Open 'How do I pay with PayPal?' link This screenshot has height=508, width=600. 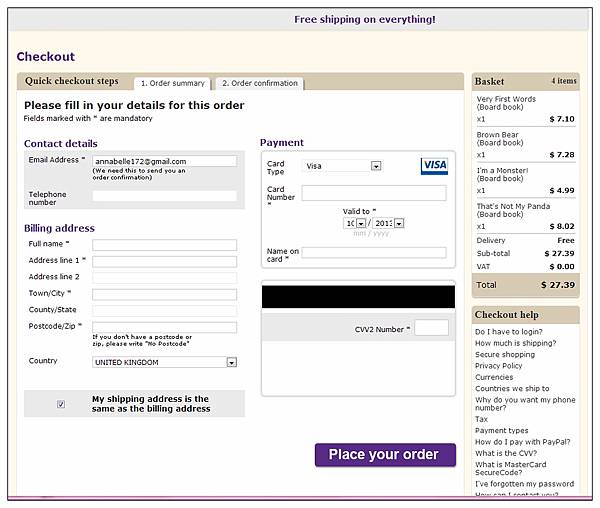tap(522, 442)
